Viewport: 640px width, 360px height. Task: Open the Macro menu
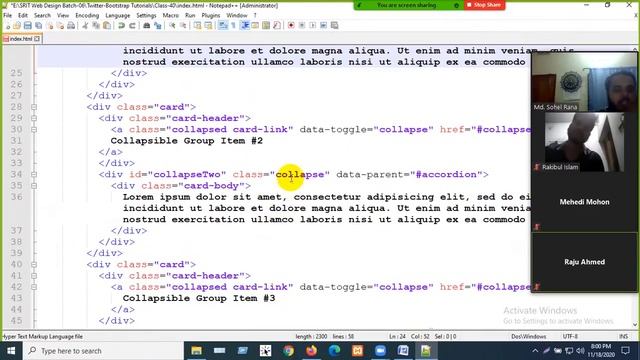click(171, 15)
